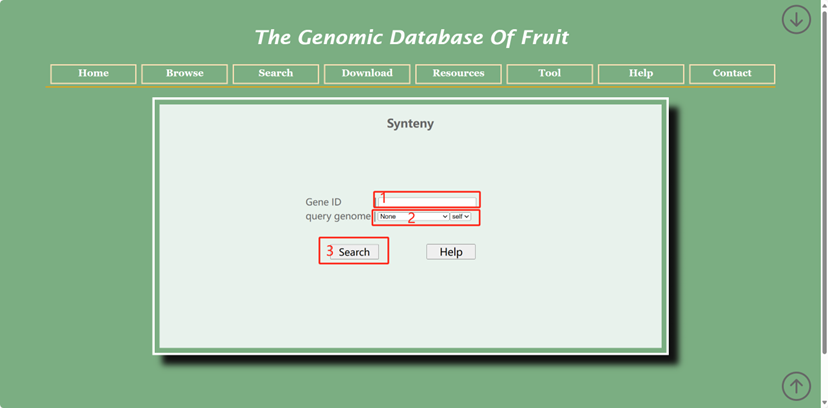
Task: Go to the Browse page
Action: [185, 73]
